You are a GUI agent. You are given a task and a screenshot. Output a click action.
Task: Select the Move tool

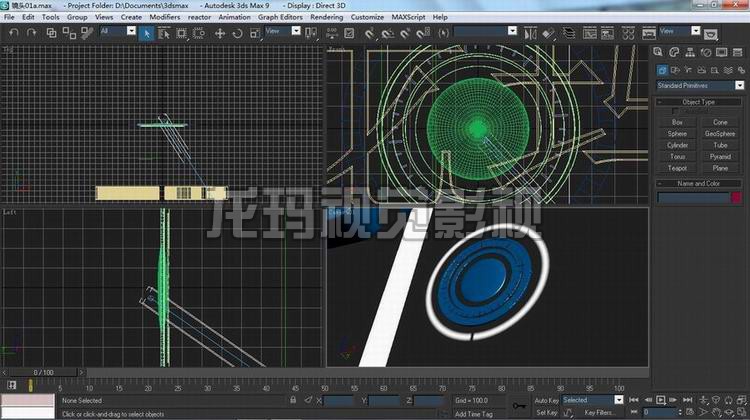tap(220, 33)
